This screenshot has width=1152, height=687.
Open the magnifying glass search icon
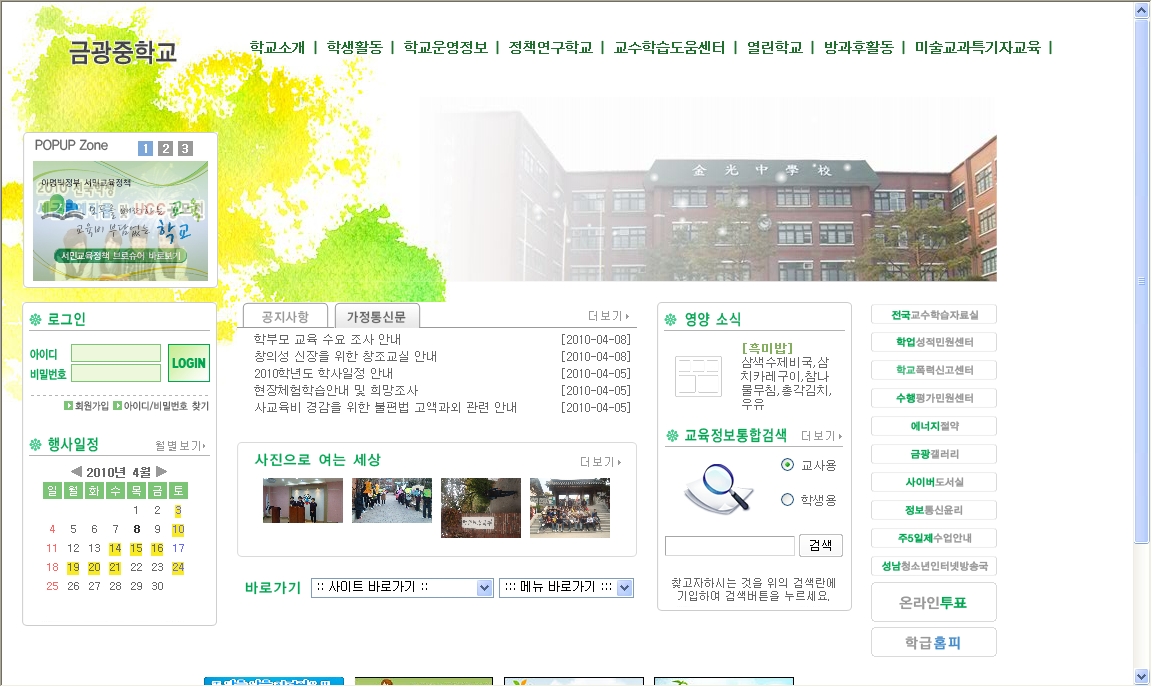(718, 488)
